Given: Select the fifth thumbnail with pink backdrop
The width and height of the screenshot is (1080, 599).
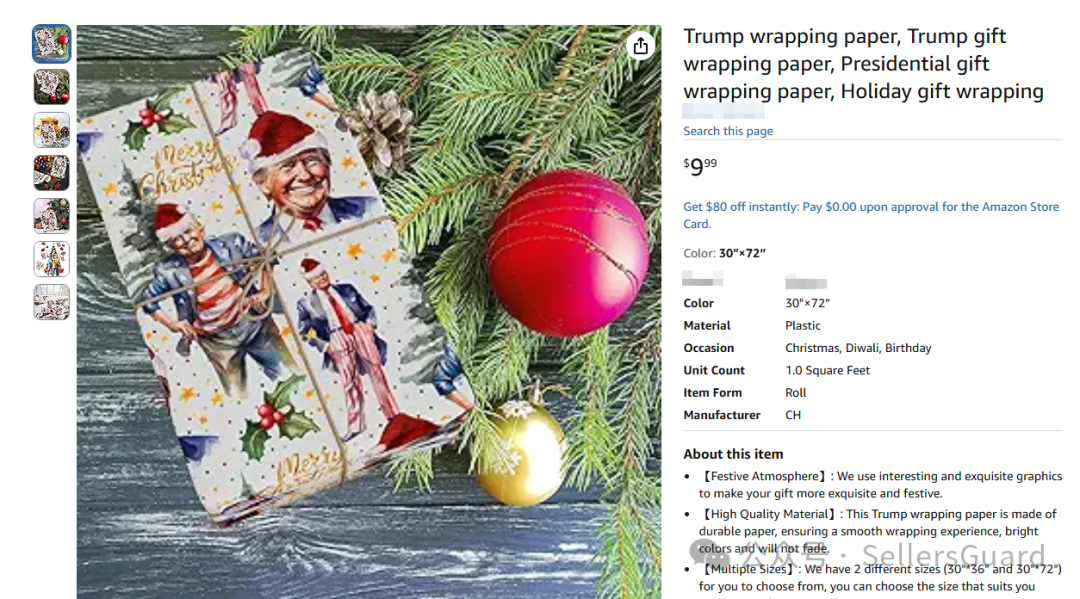Looking at the screenshot, I should pos(52,216).
